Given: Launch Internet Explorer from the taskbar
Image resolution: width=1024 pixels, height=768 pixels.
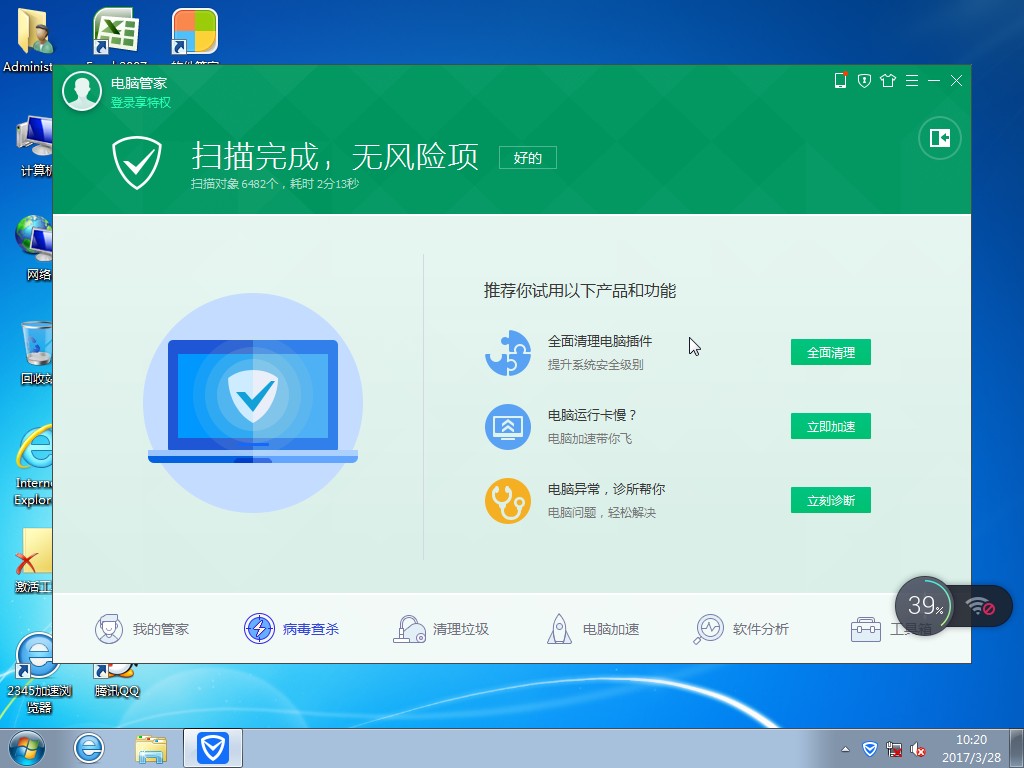Looking at the screenshot, I should pos(89,748).
